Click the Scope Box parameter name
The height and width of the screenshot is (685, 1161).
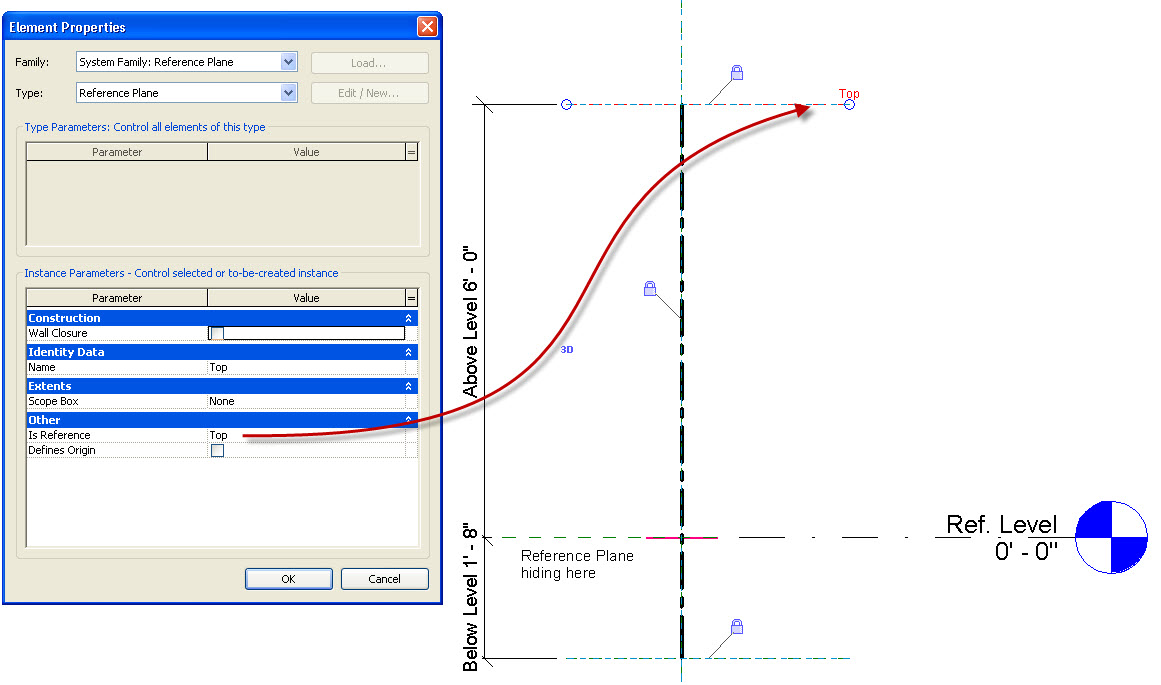point(53,401)
